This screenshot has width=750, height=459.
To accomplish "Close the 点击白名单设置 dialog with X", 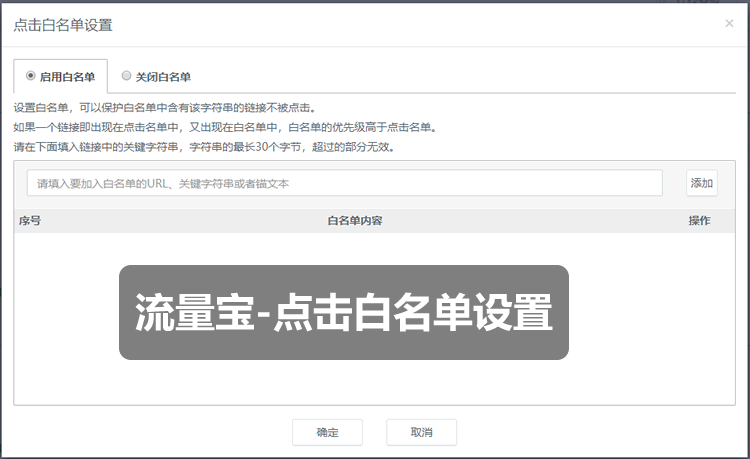I will (x=729, y=23).
